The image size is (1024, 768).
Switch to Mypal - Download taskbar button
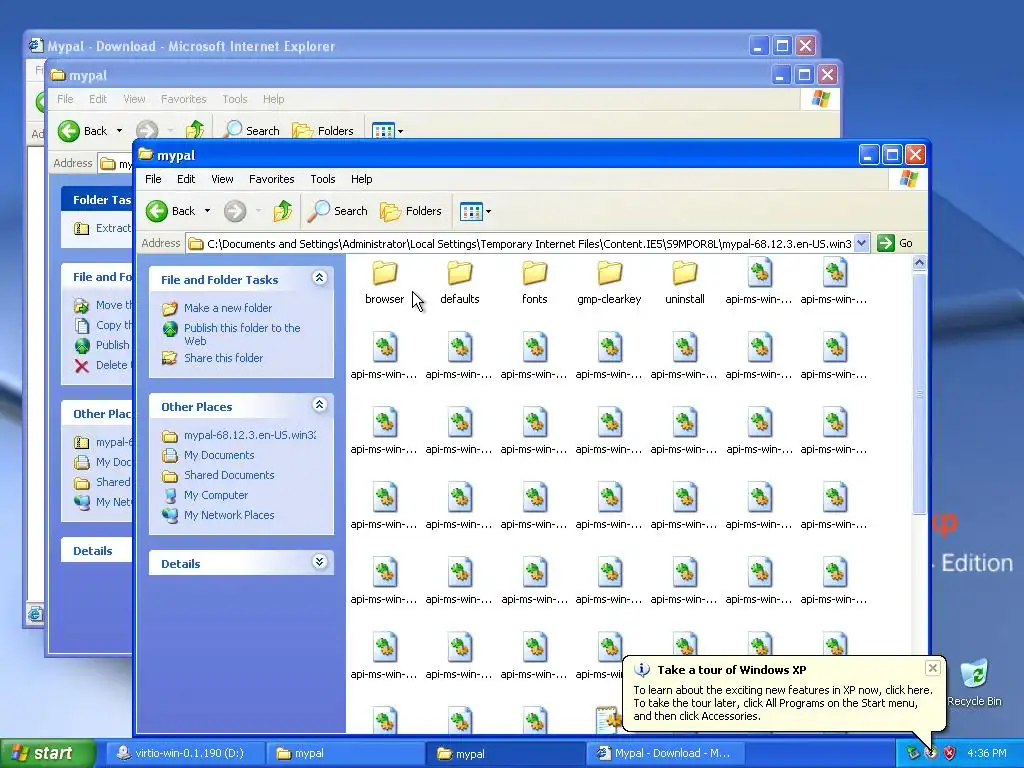[x=665, y=753]
